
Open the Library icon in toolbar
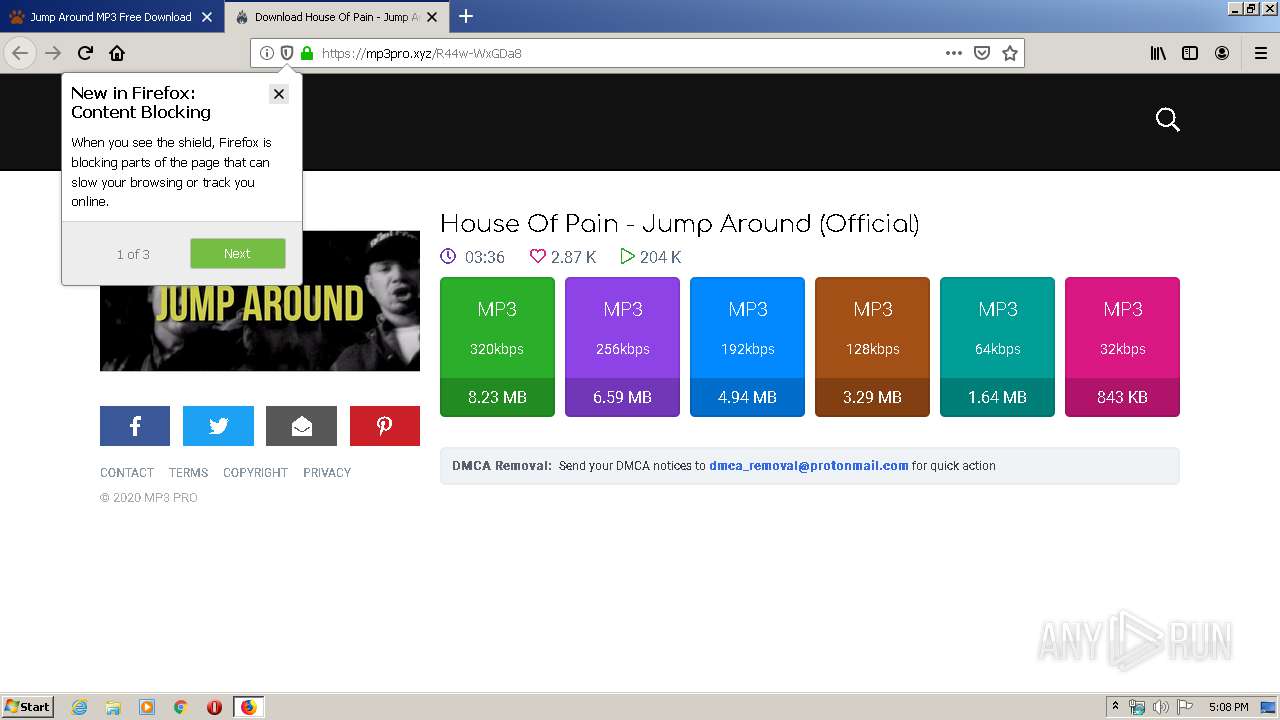coord(1158,53)
